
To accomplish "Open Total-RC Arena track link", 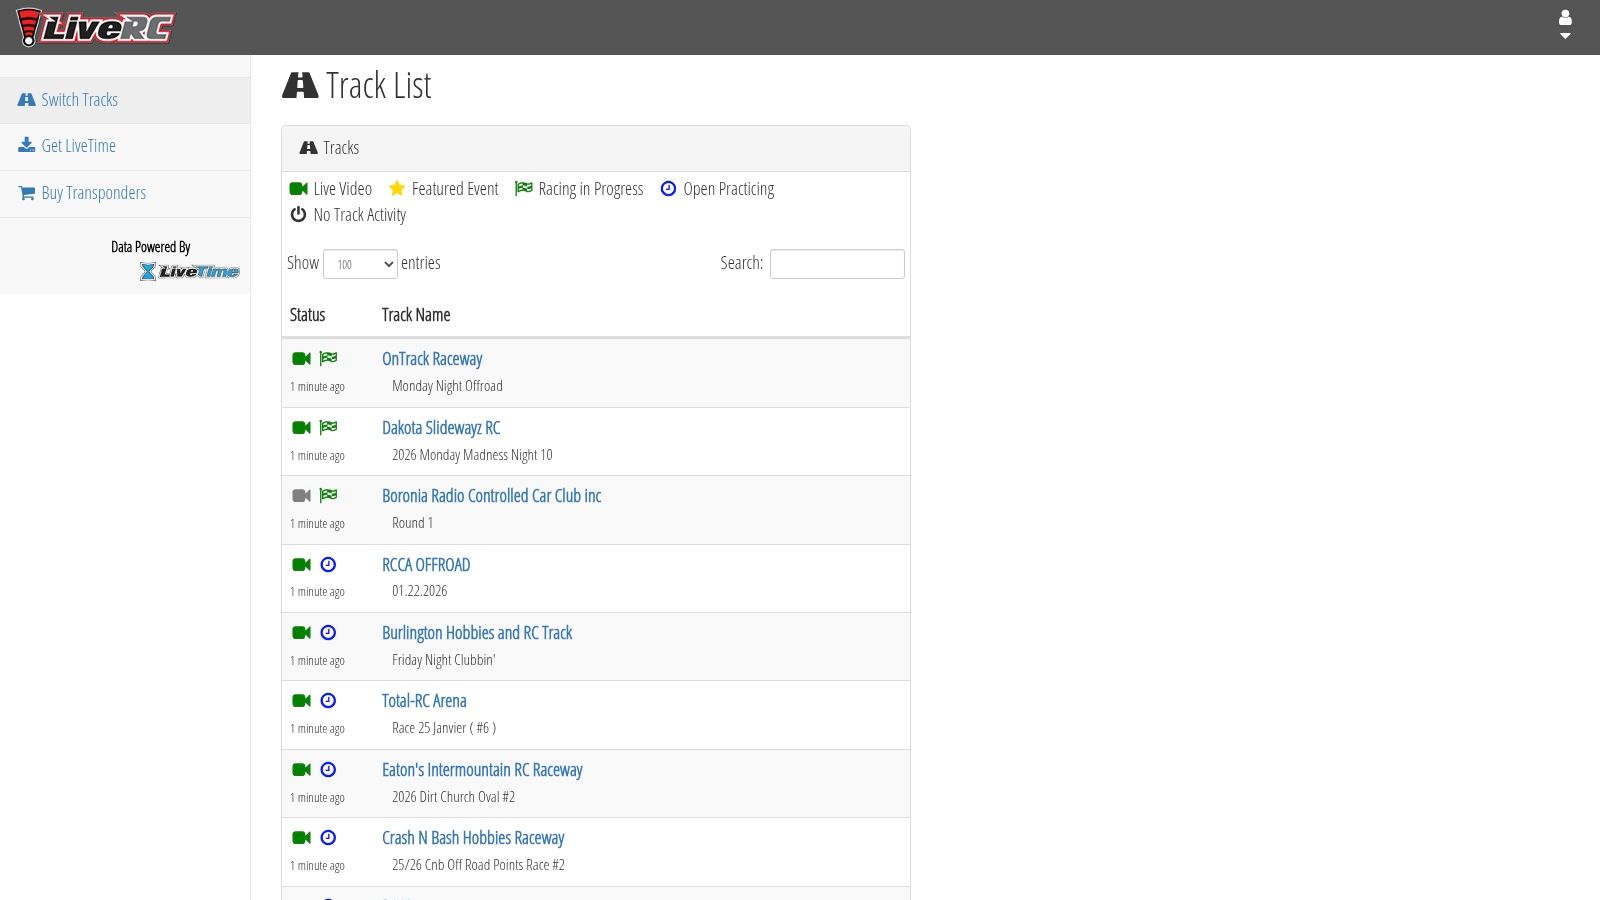I will 424,701.
